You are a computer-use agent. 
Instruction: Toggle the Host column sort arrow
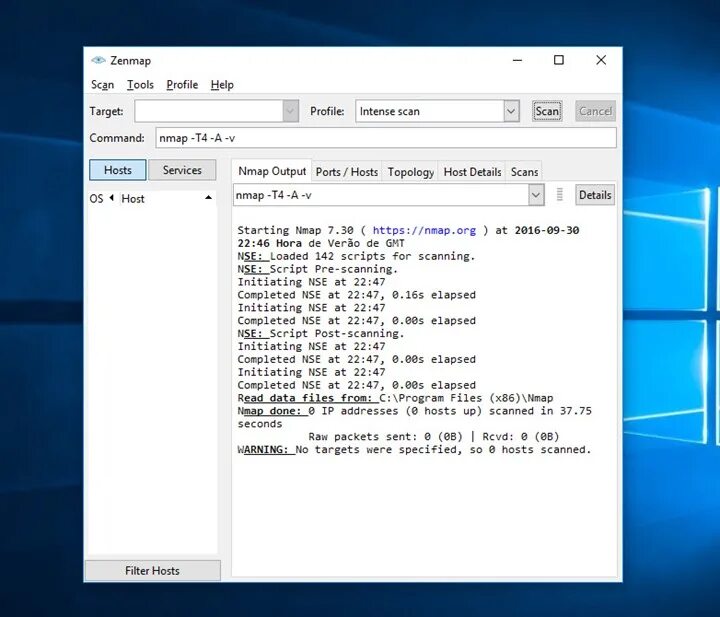pos(208,198)
